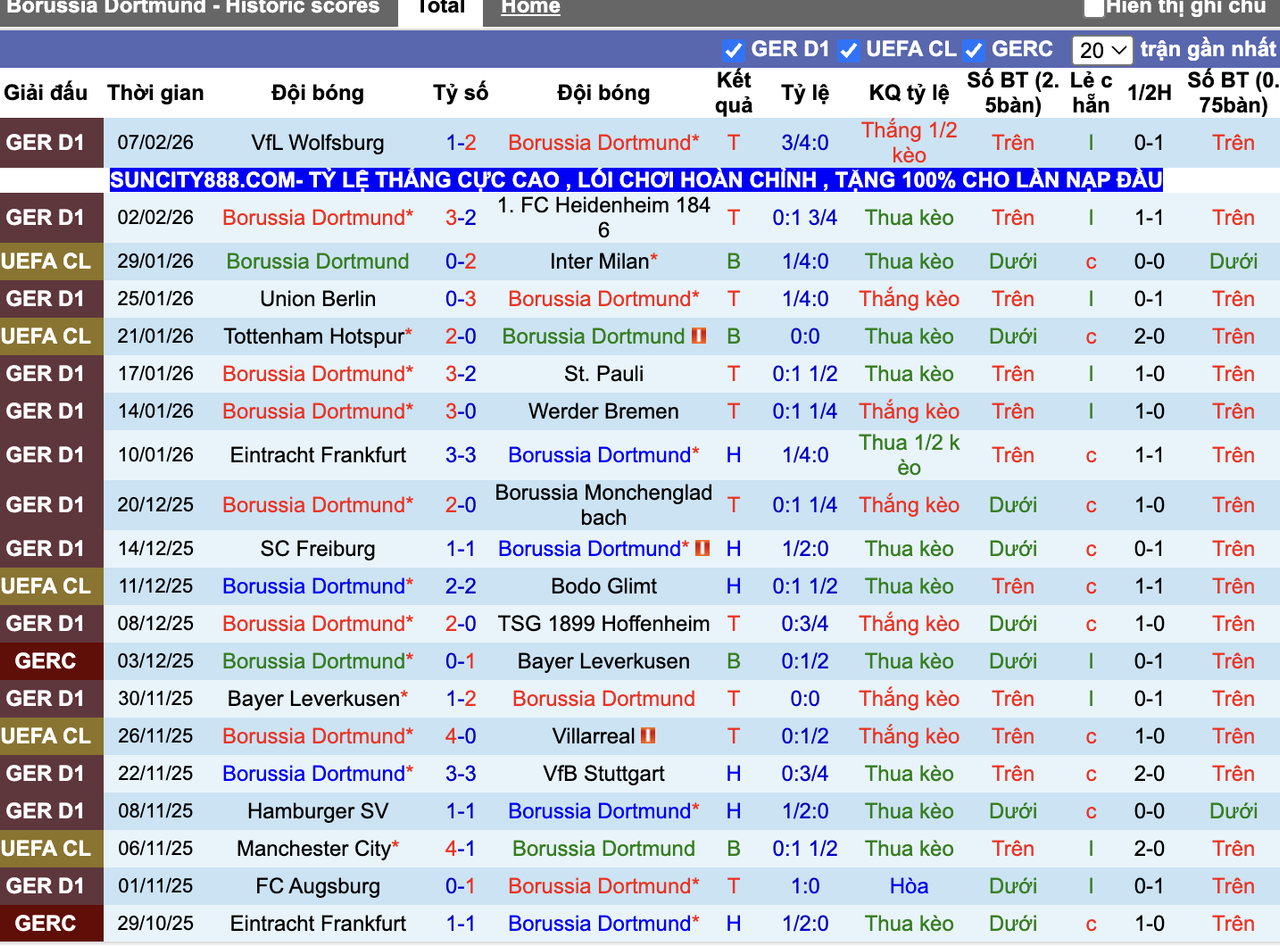Open Villarreal team link

pos(593,736)
